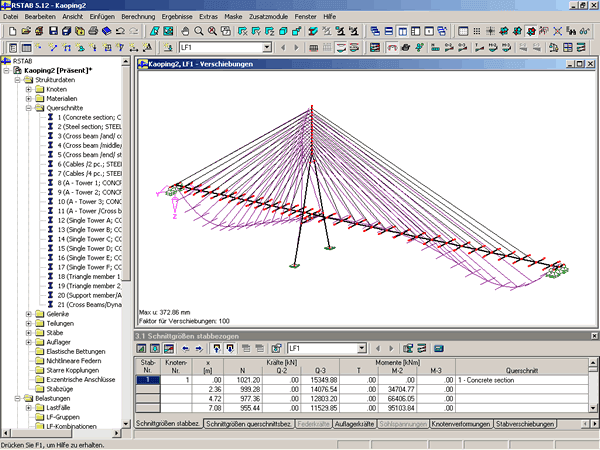This screenshot has height=450, width=600.
Task: Open the LF1 dropdown in results panel
Action: click(x=362, y=348)
